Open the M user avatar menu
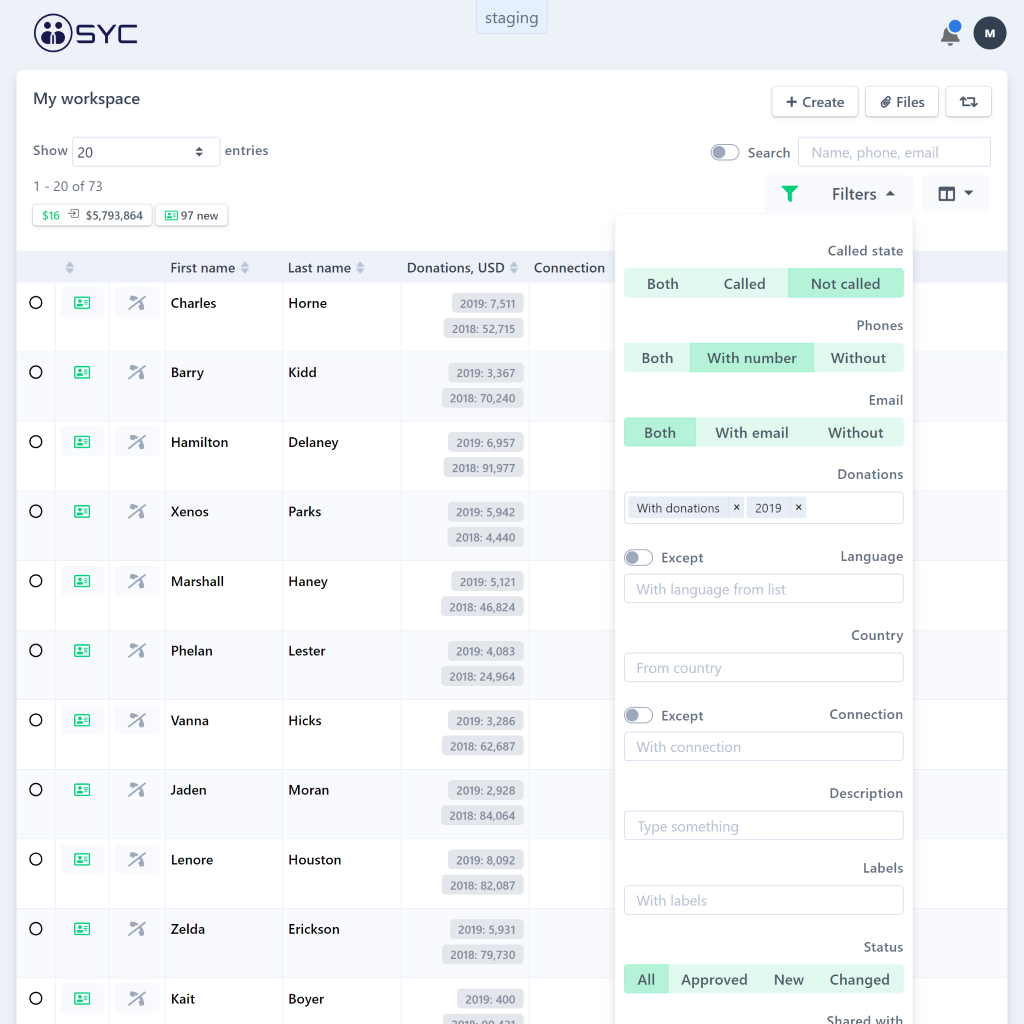Image resolution: width=1024 pixels, height=1024 pixels. pyautogui.click(x=989, y=33)
